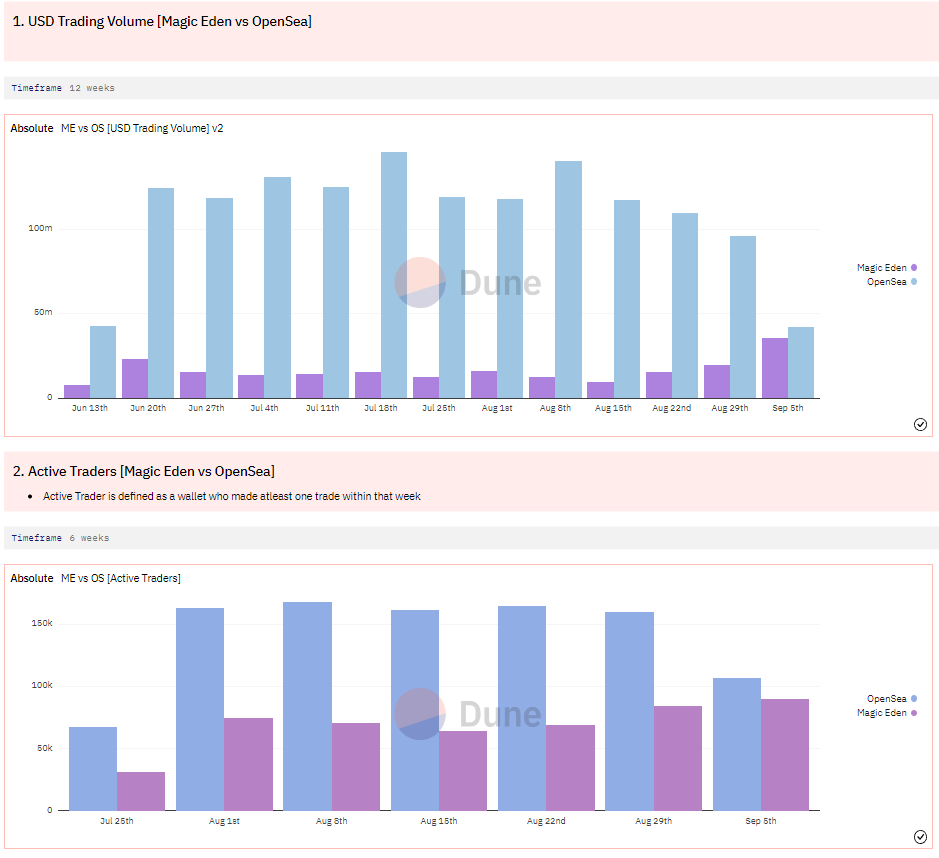Click the '100m' y-axis label
Screen dimensions: 939x858
(40, 228)
